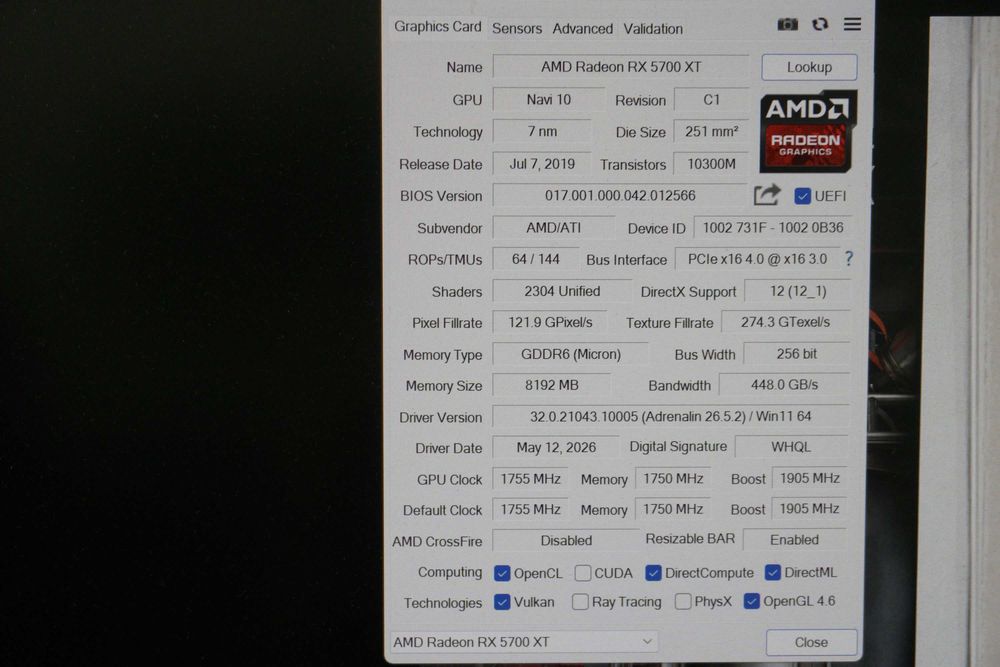The width and height of the screenshot is (1000, 667).
Task: Click the Release Date value Jul 7, 2019
Action: coord(541,164)
